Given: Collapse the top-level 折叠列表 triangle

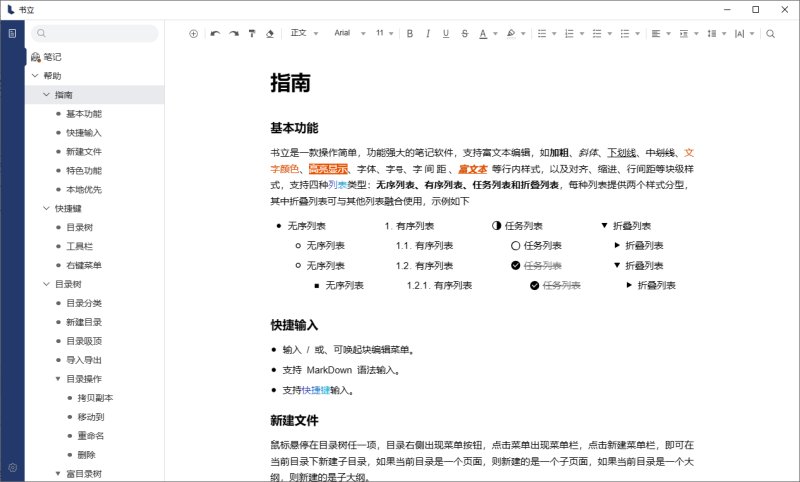Looking at the screenshot, I should (605, 225).
